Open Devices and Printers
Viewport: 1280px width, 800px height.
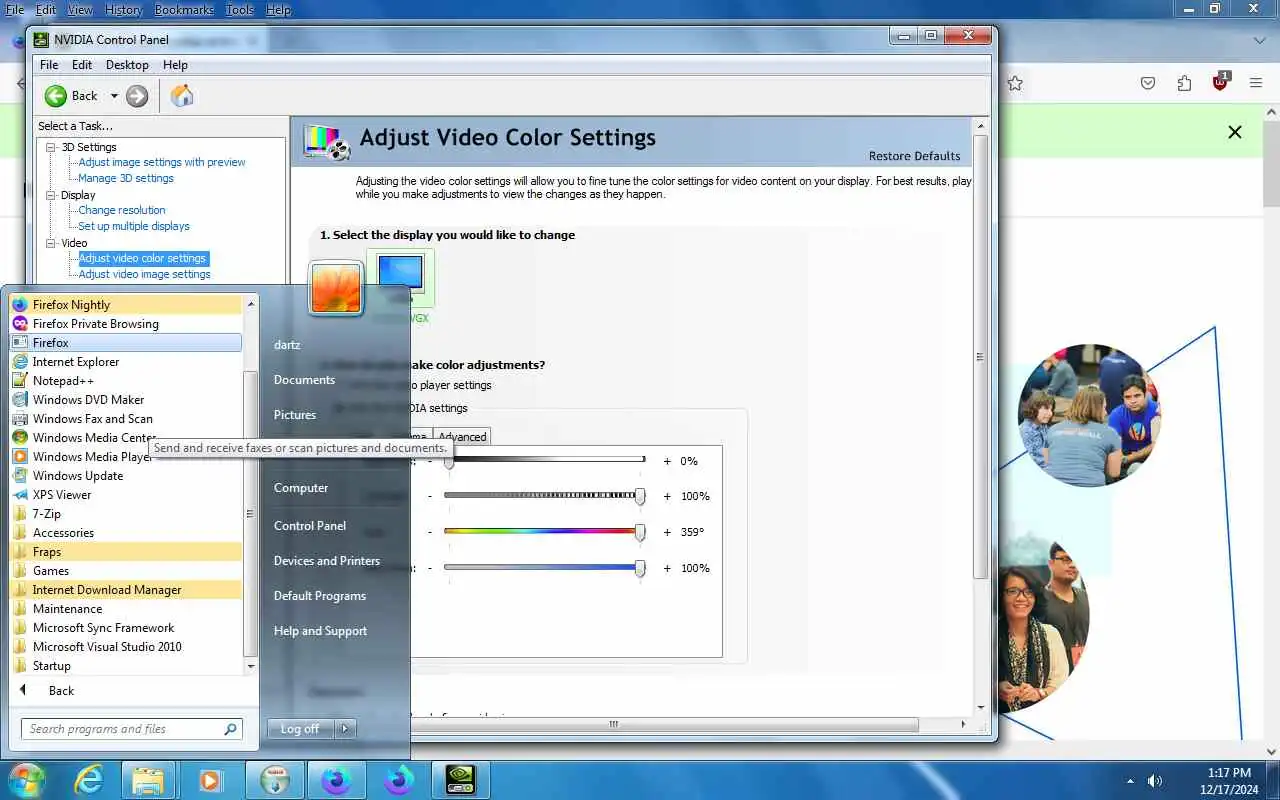click(x=327, y=561)
